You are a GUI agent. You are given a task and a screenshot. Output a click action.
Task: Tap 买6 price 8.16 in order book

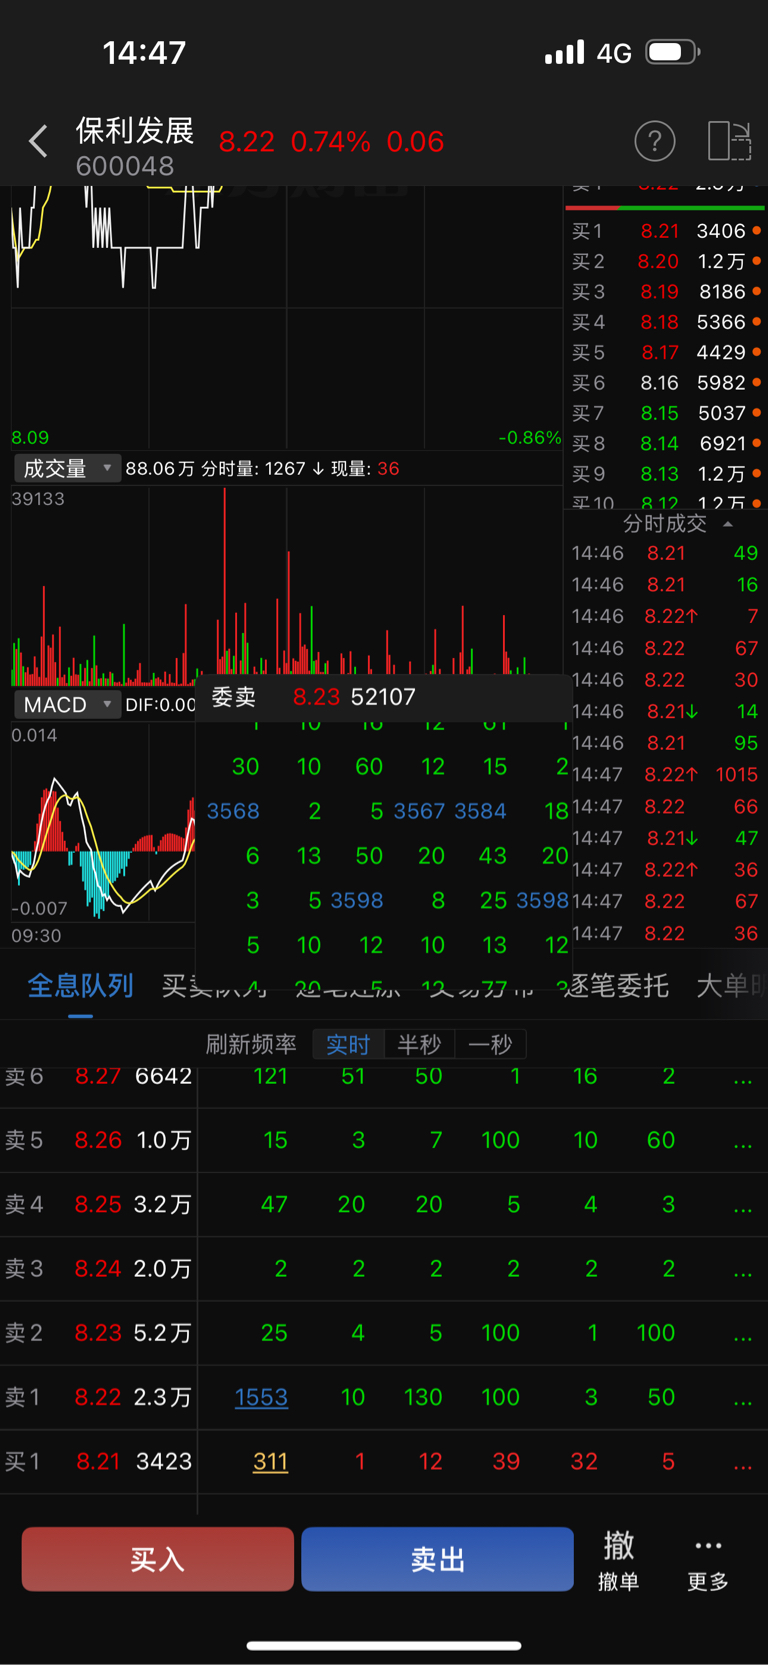tap(659, 383)
